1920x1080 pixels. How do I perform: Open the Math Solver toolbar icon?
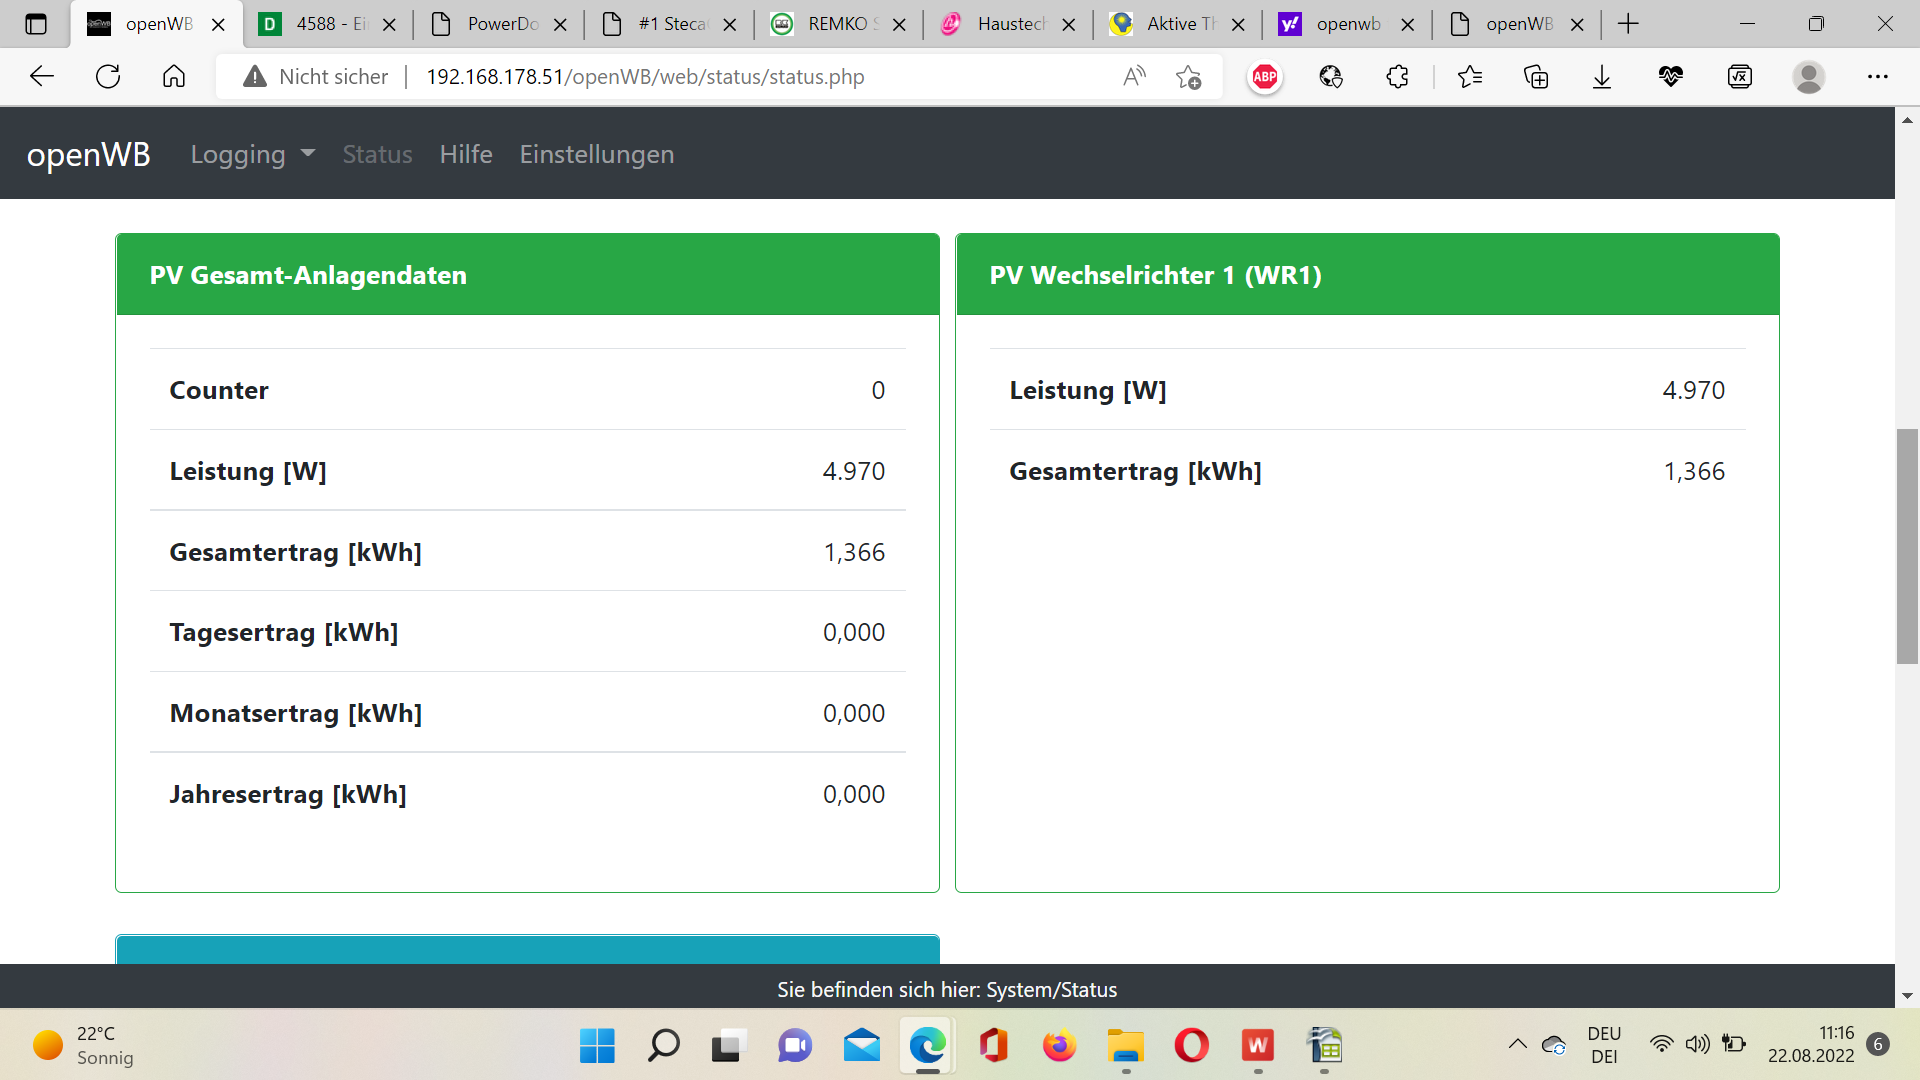pyautogui.click(x=1740, y=77)
